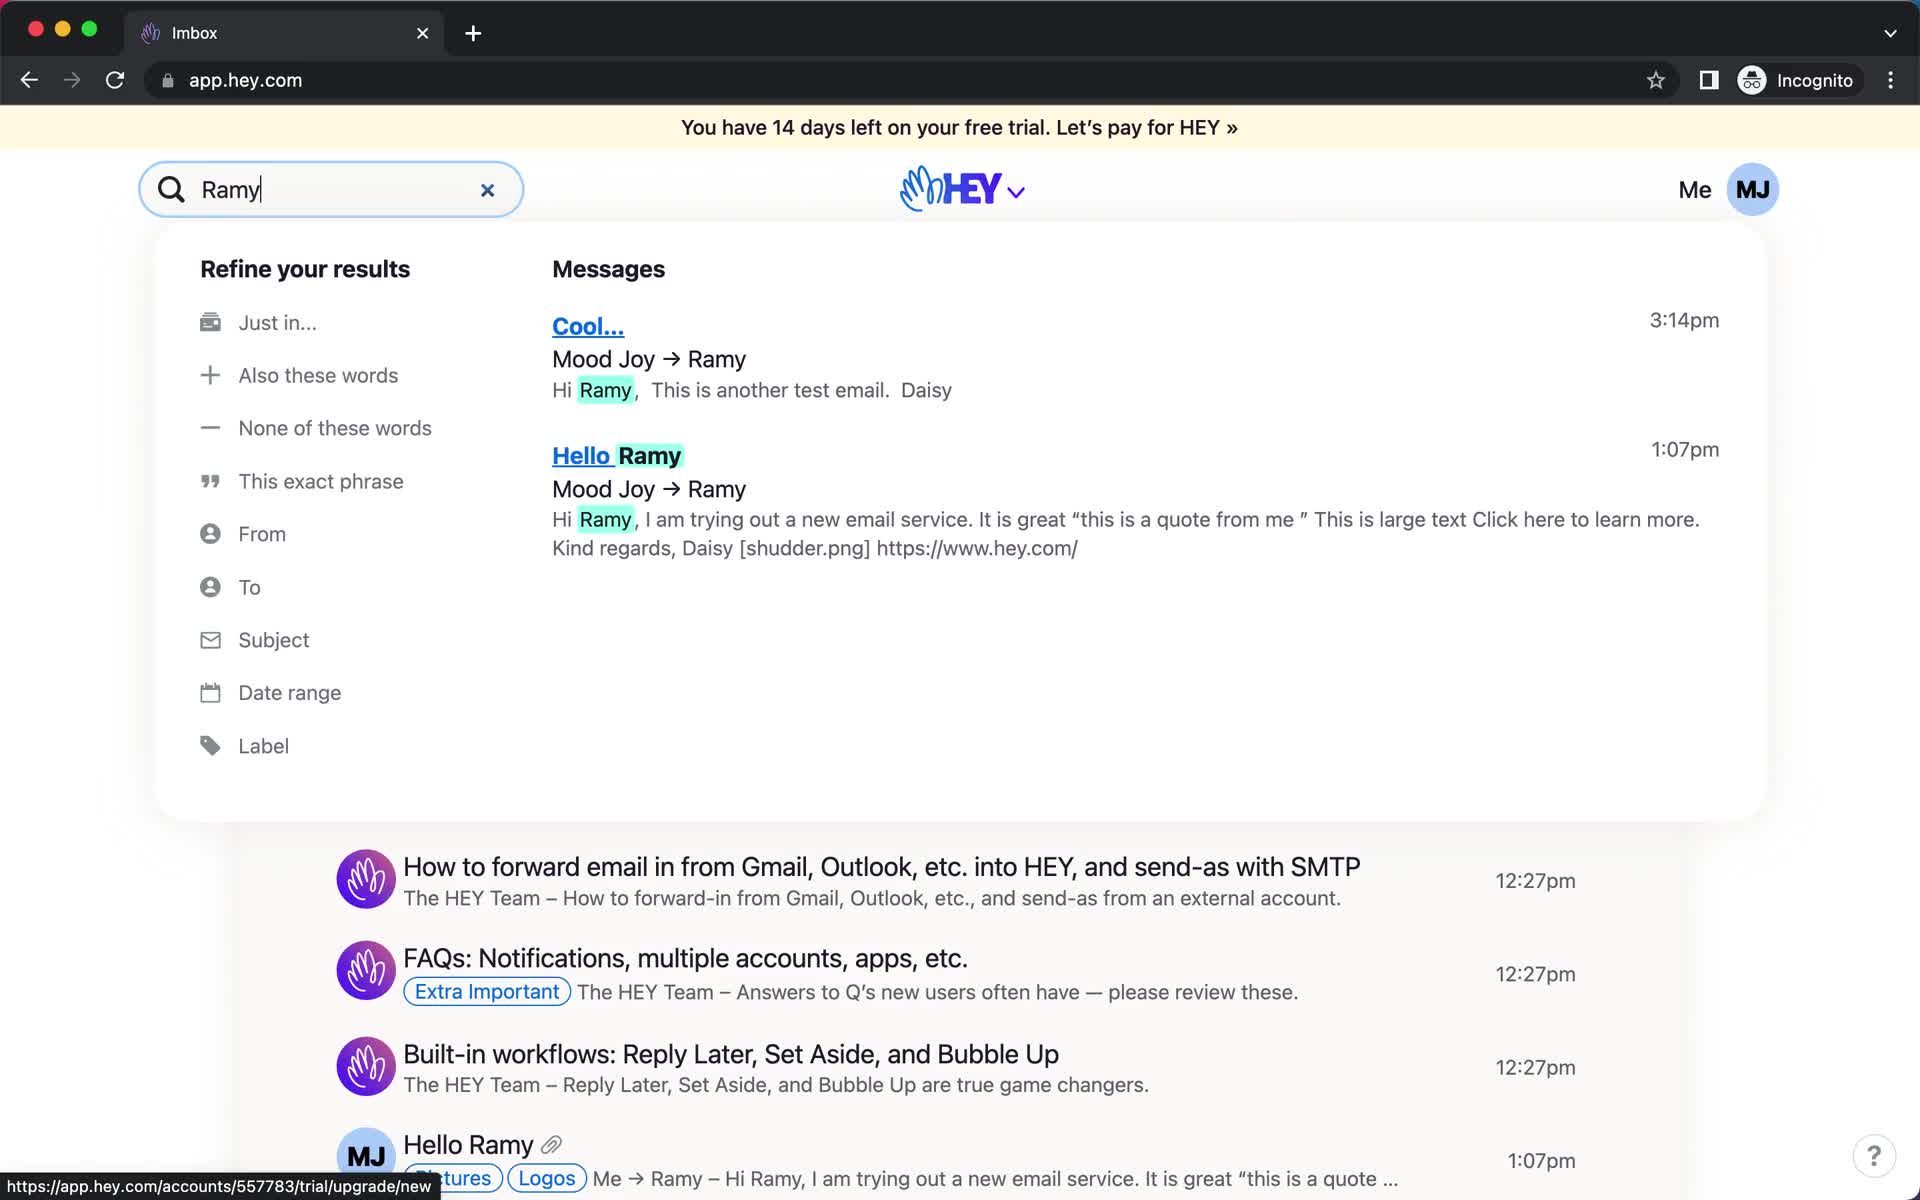This screenshot has width=1920, height=1200.
Task: Choose This exact phrase filter
Action: (x=321, y=481)
